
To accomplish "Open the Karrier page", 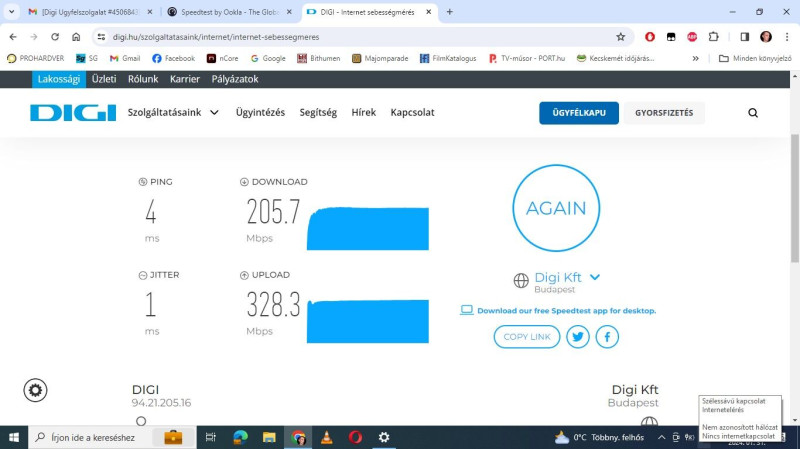I will [x=185, y=79].
